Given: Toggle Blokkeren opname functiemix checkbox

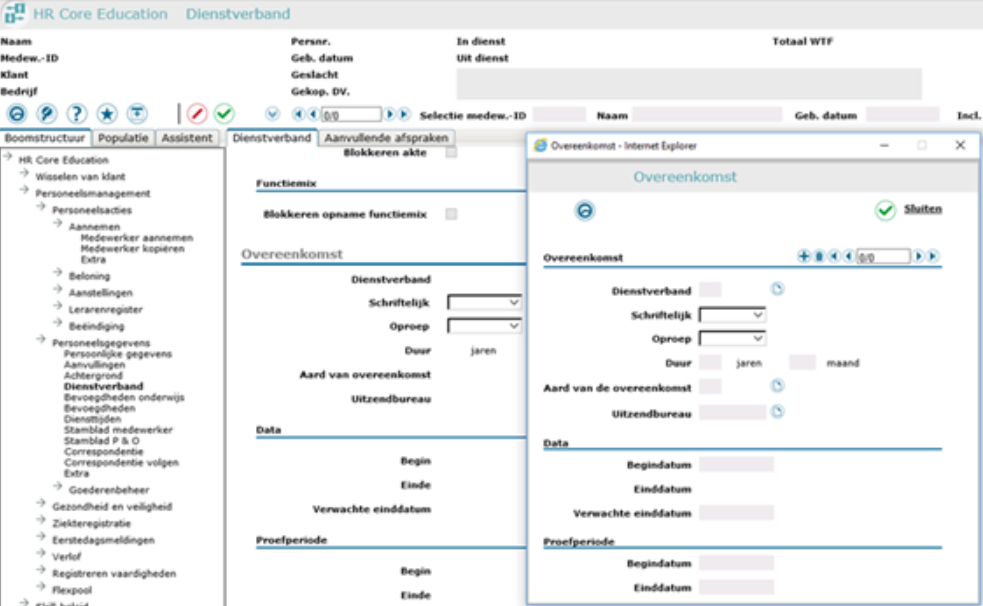Looking at the screenshot, I should 451,214.
